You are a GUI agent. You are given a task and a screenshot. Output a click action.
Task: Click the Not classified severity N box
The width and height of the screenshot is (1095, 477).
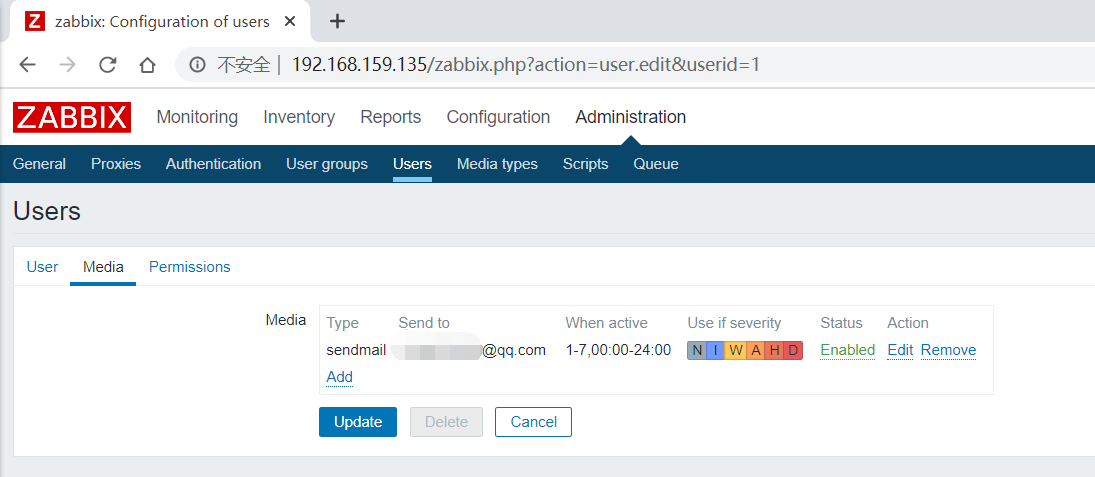click(697, 351)
